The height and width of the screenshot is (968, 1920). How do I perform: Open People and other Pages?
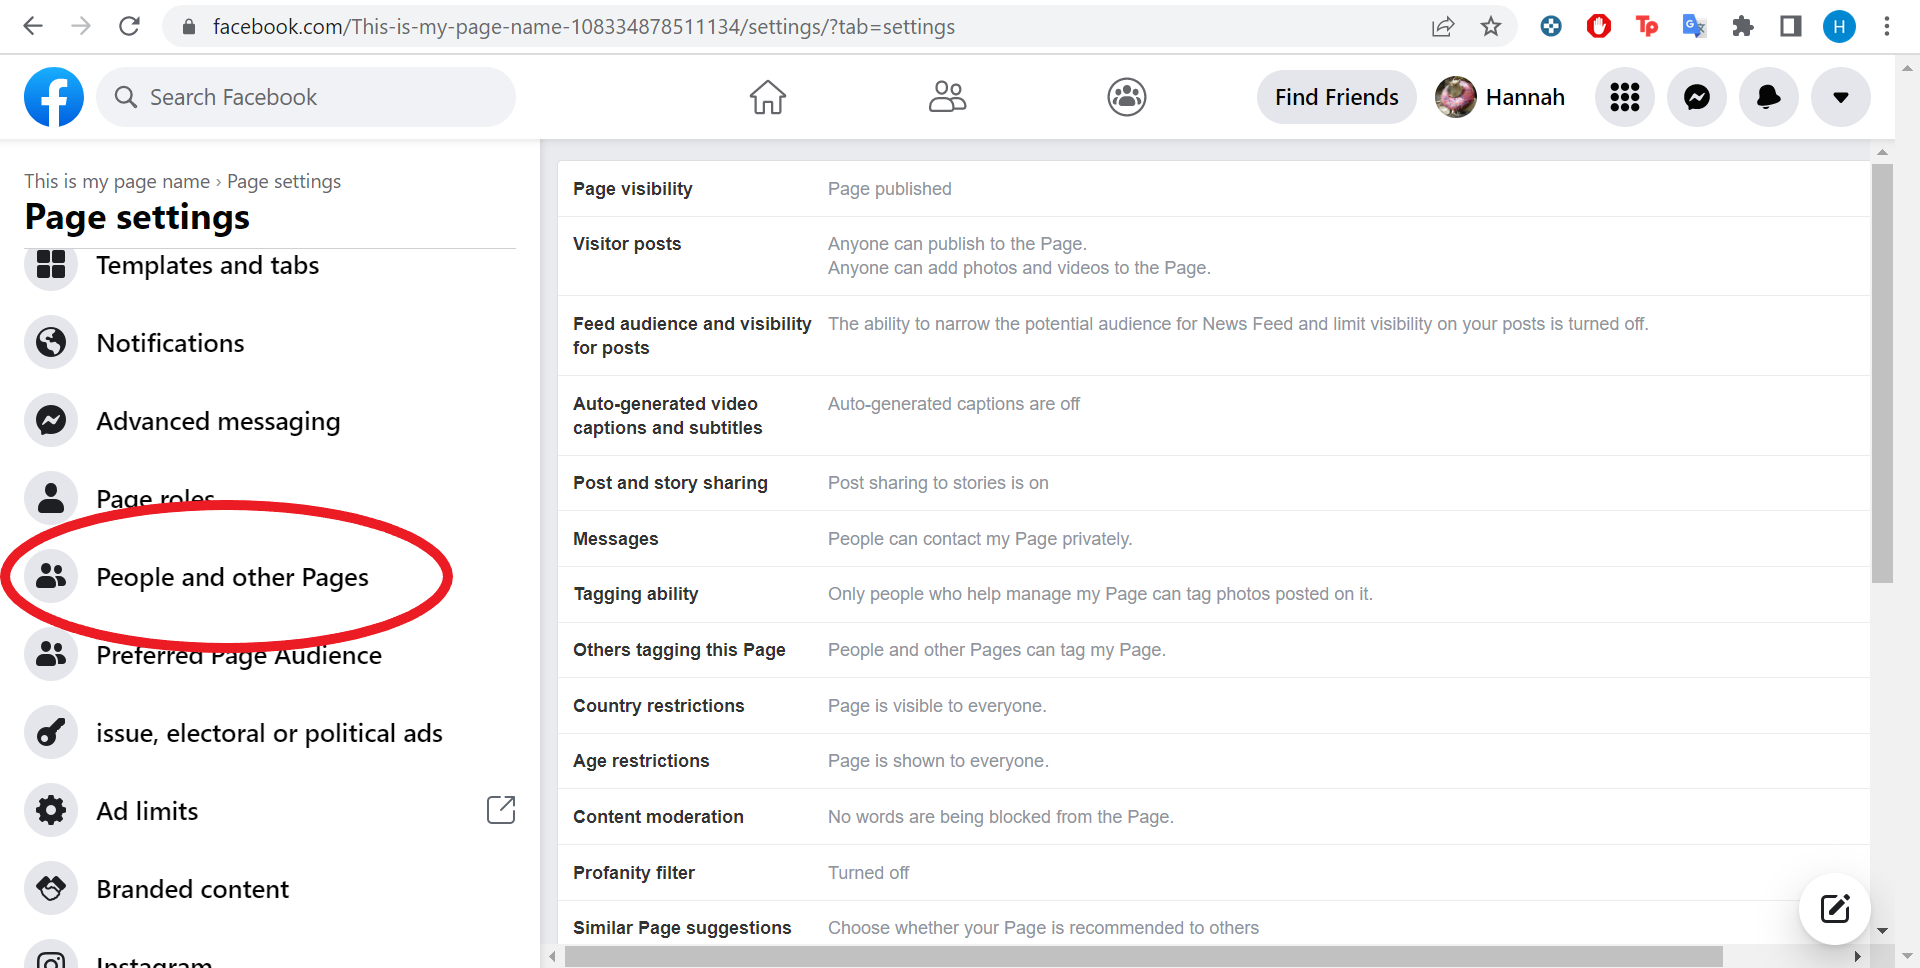pos(270,577)
